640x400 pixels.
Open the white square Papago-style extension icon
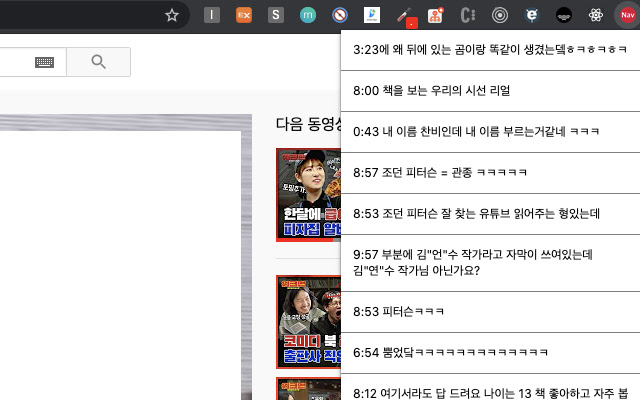point(372,16)
